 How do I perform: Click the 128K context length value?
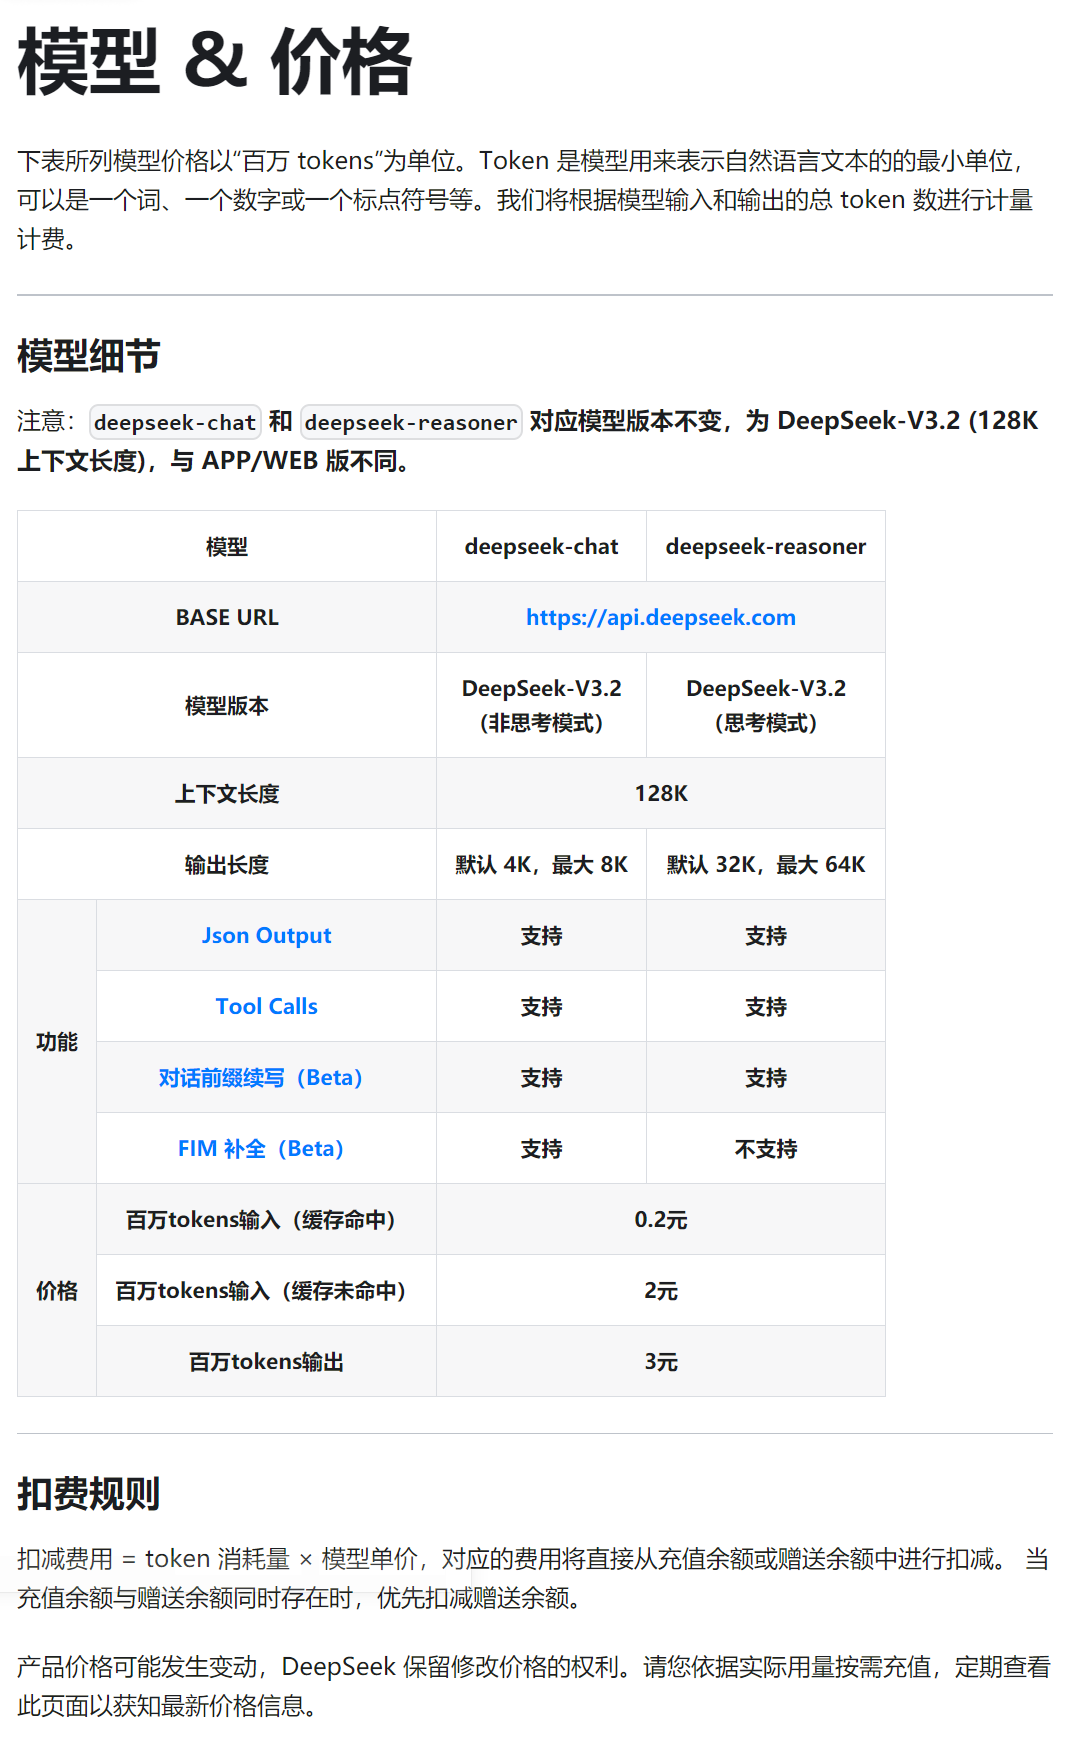tap(661, 794)
